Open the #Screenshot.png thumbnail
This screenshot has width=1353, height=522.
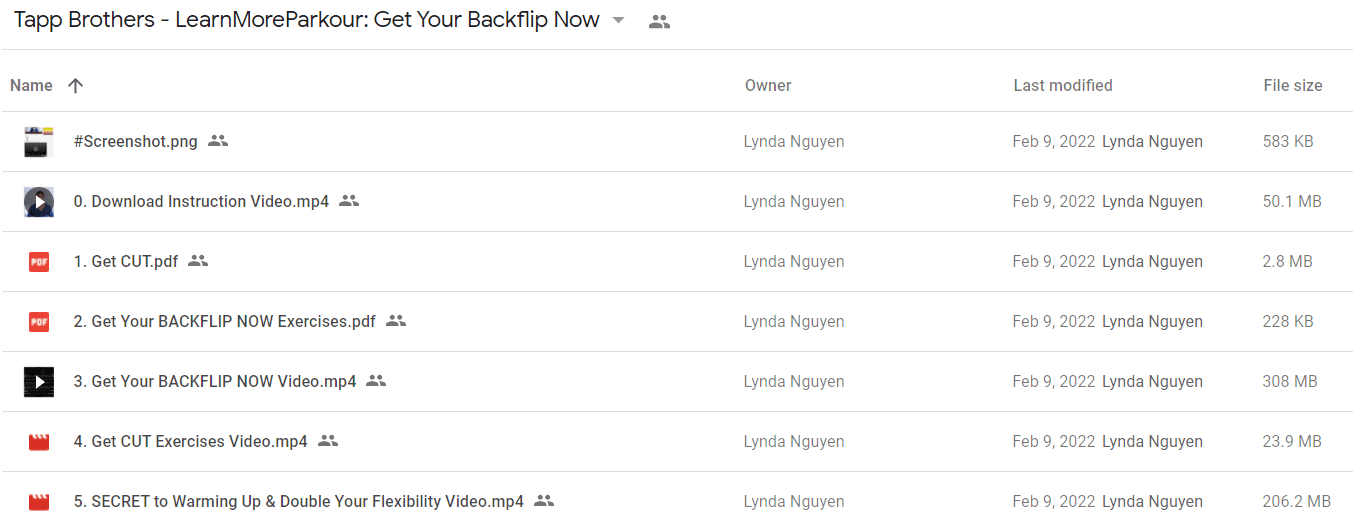coord(38,142)
